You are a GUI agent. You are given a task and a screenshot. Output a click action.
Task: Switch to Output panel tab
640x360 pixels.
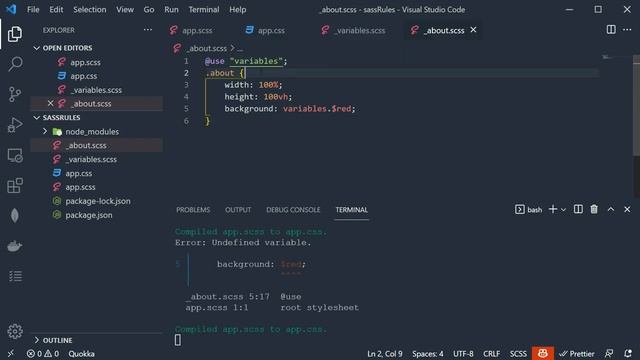pos(238,209)
